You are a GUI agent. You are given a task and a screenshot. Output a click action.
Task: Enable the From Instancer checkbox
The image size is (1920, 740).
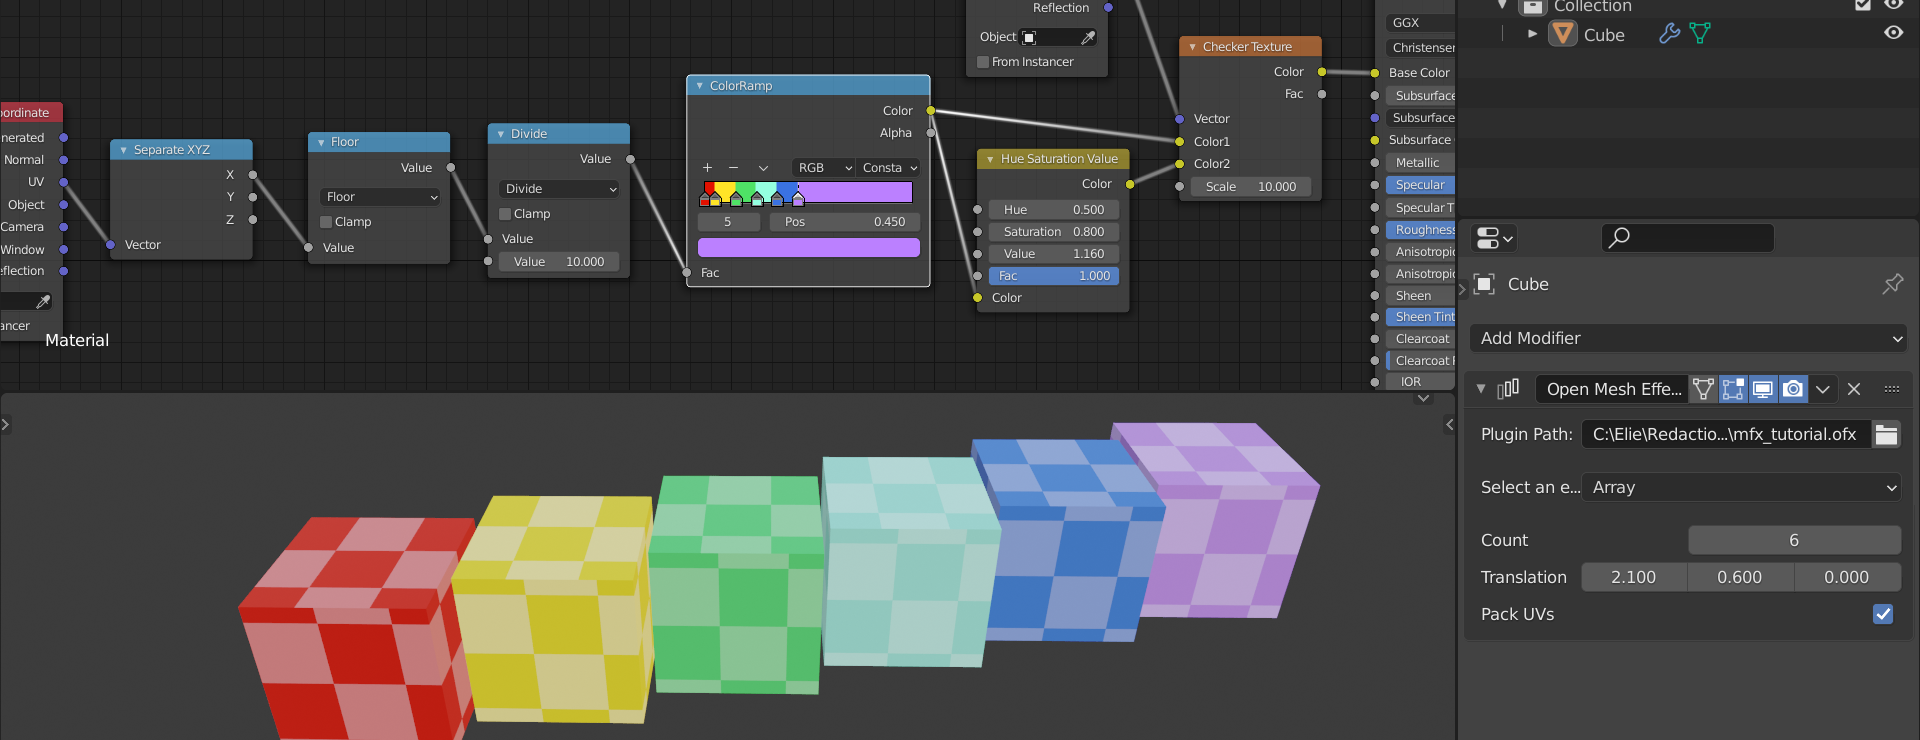983,62
